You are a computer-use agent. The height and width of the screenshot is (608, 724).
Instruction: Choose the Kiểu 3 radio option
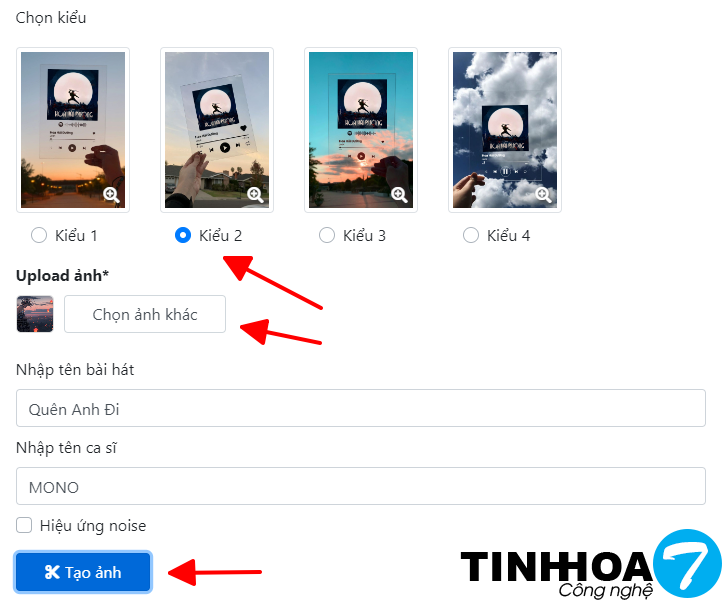pyautogui.click(x=327, y=235)
